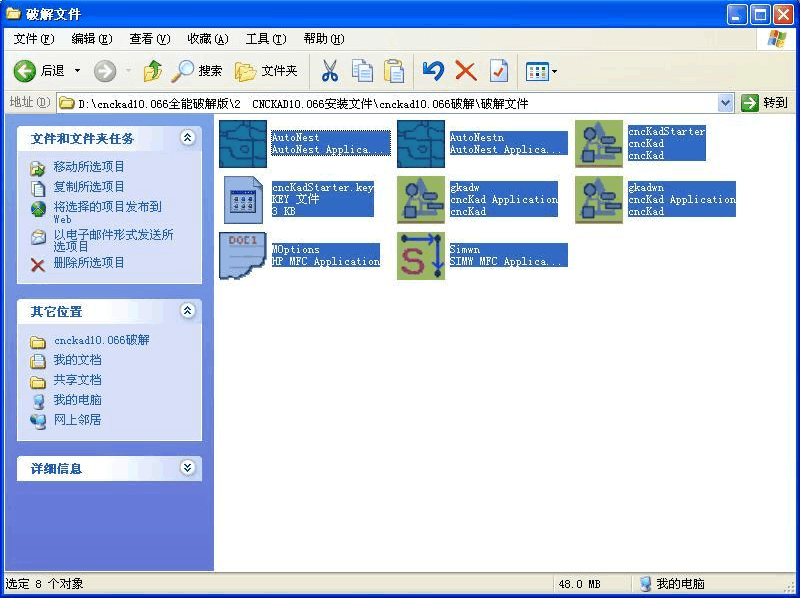The height and width of the screenshot is (598, 801).
Task: Expand the 详细信息 panel
Action: (x=187, y=467)
